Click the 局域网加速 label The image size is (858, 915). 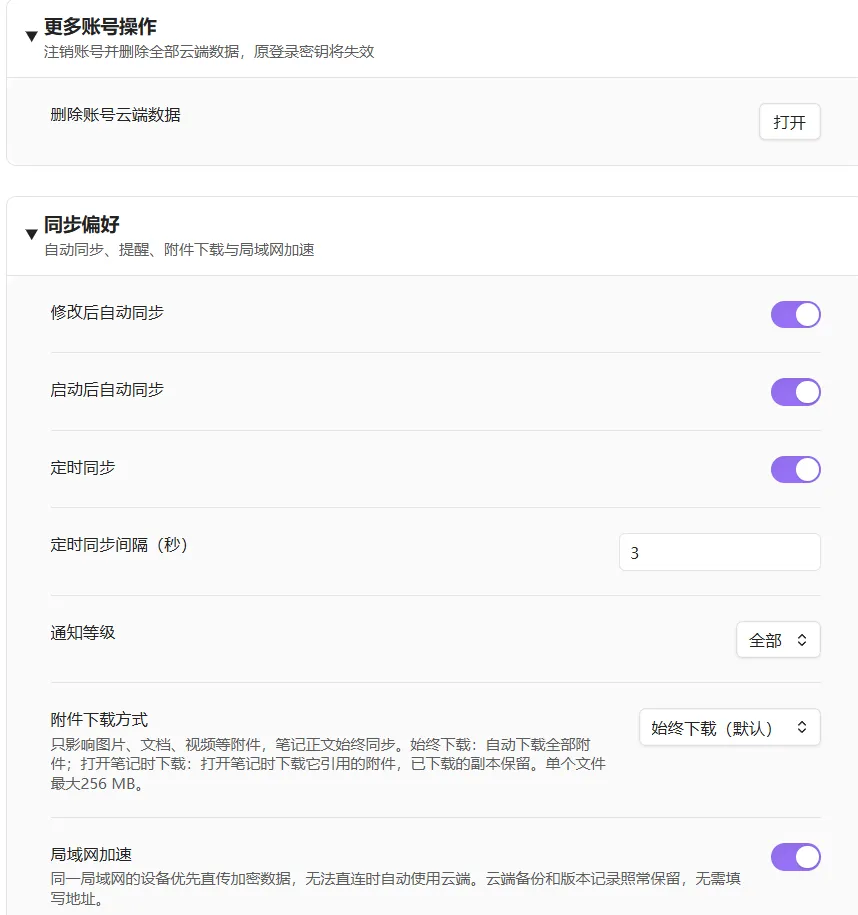pos(91,854)
